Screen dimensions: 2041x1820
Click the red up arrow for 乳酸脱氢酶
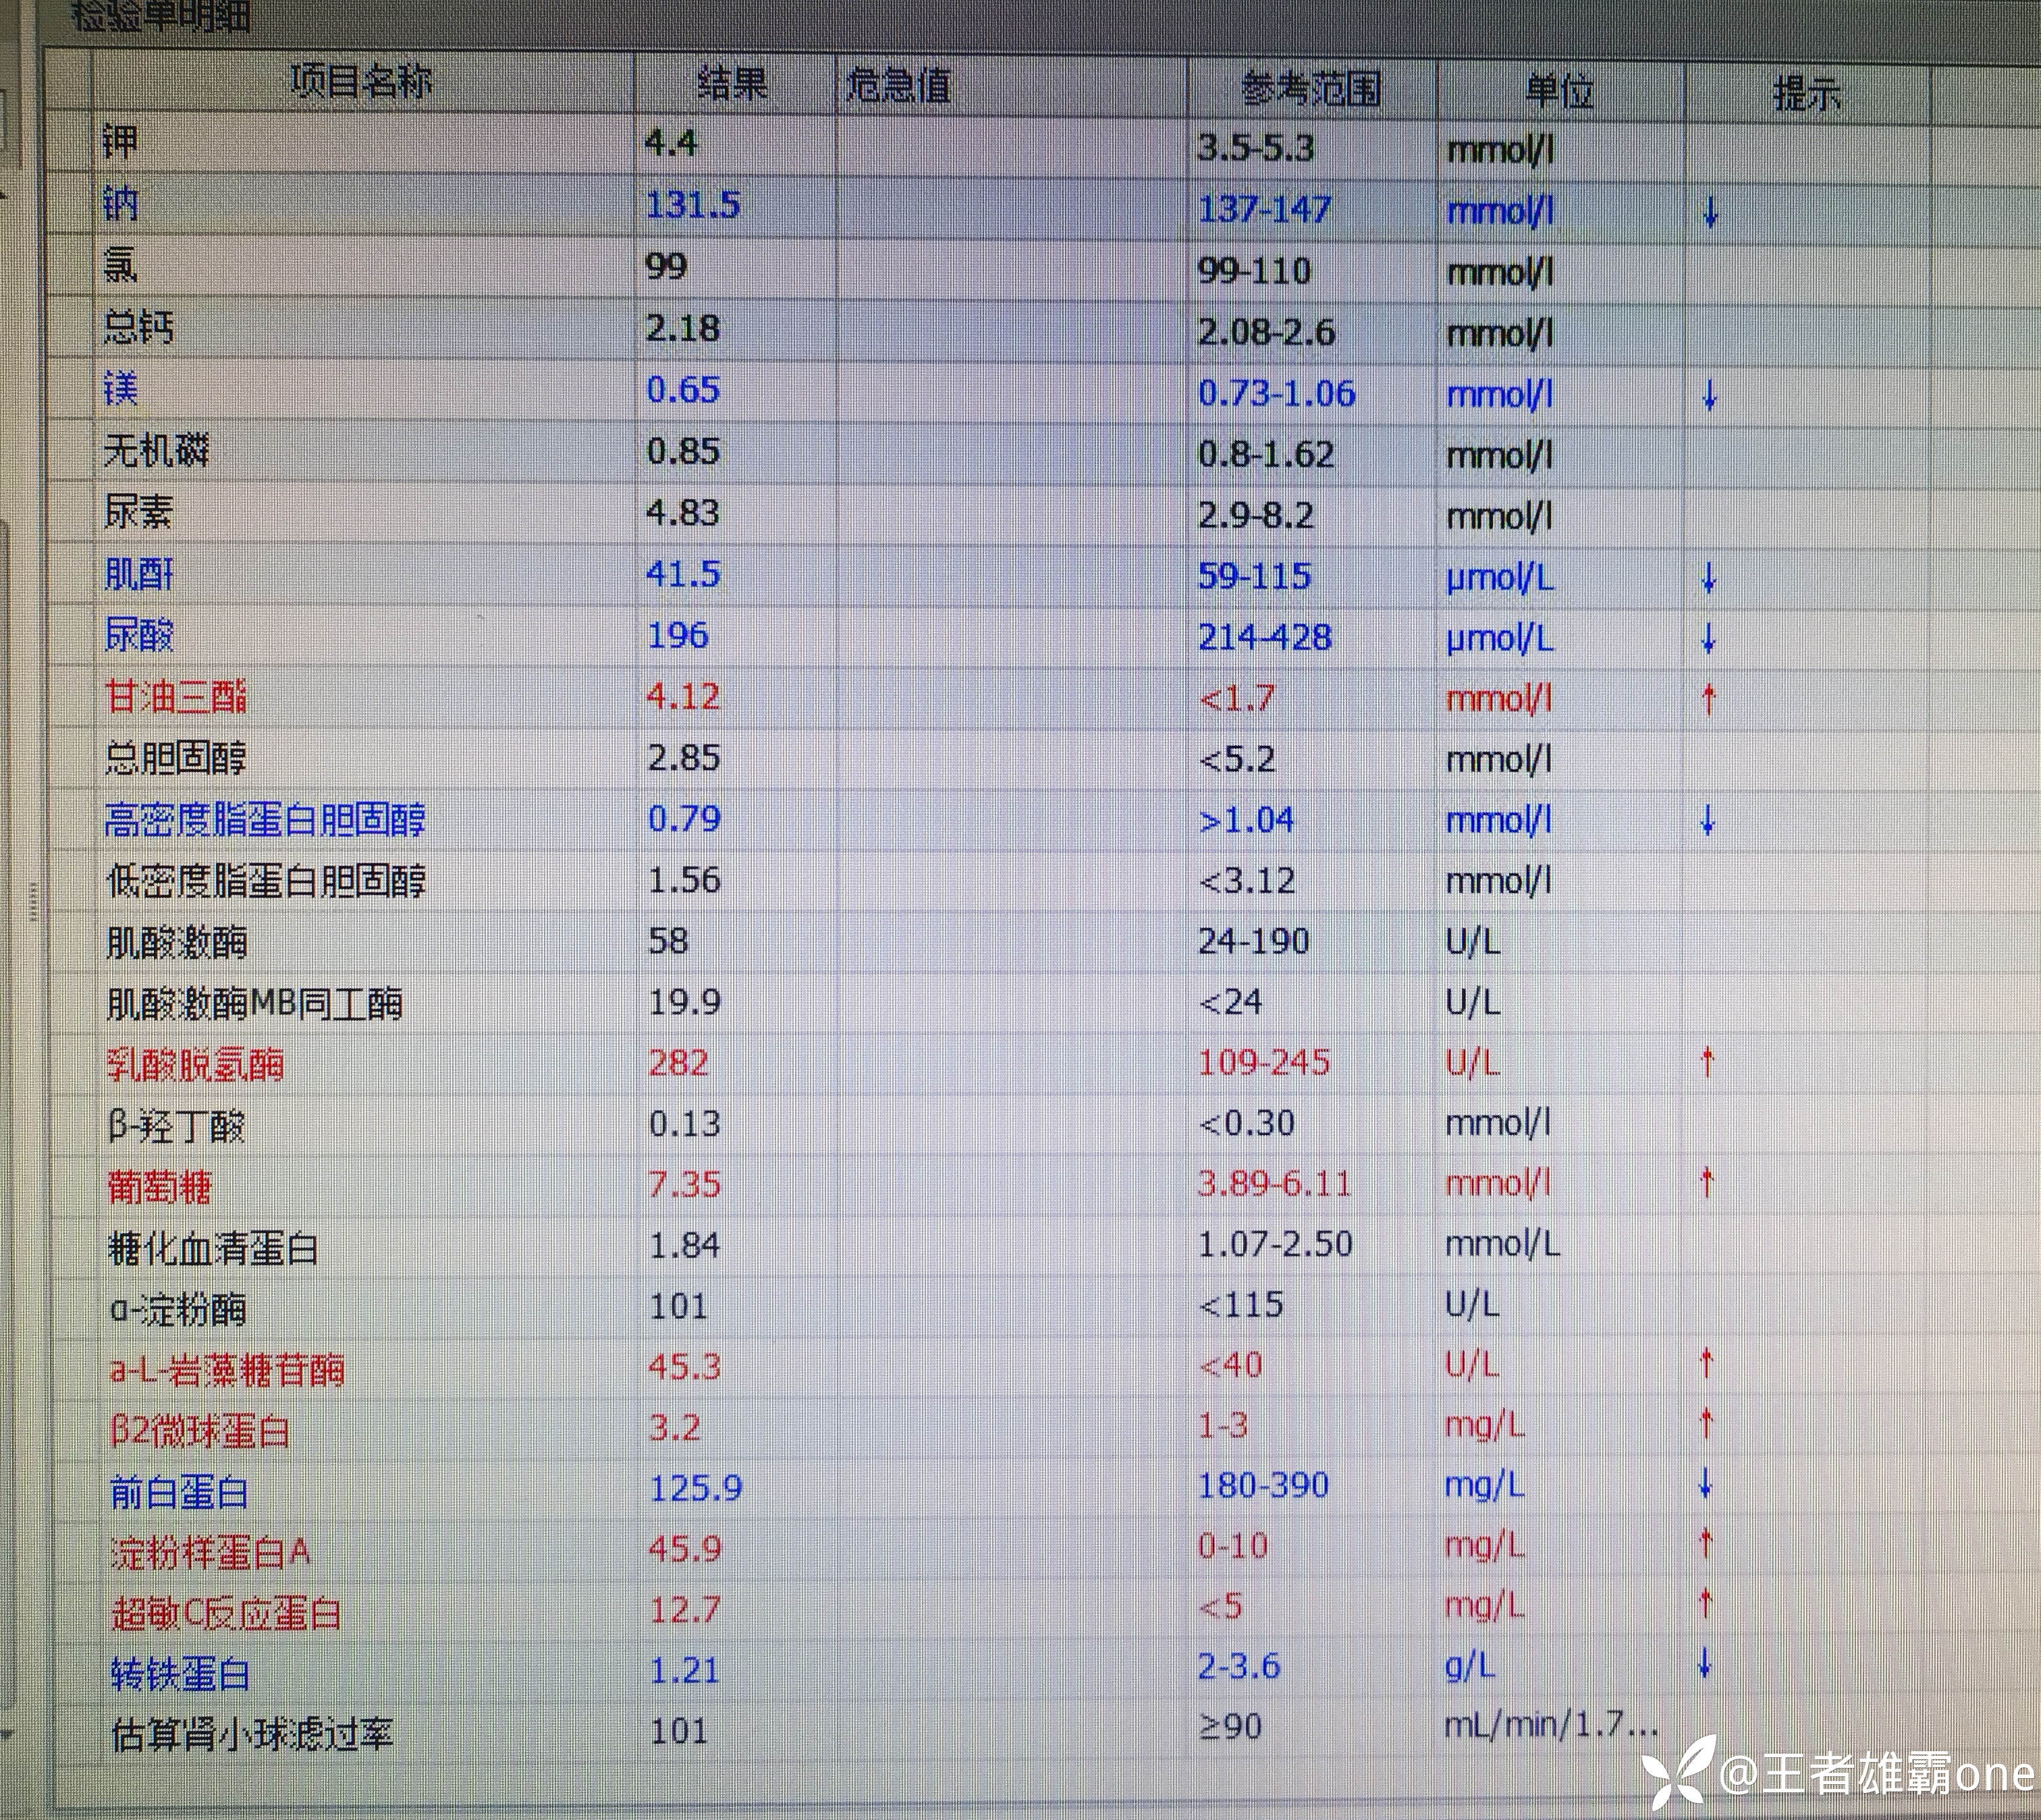(1708, 1062)
